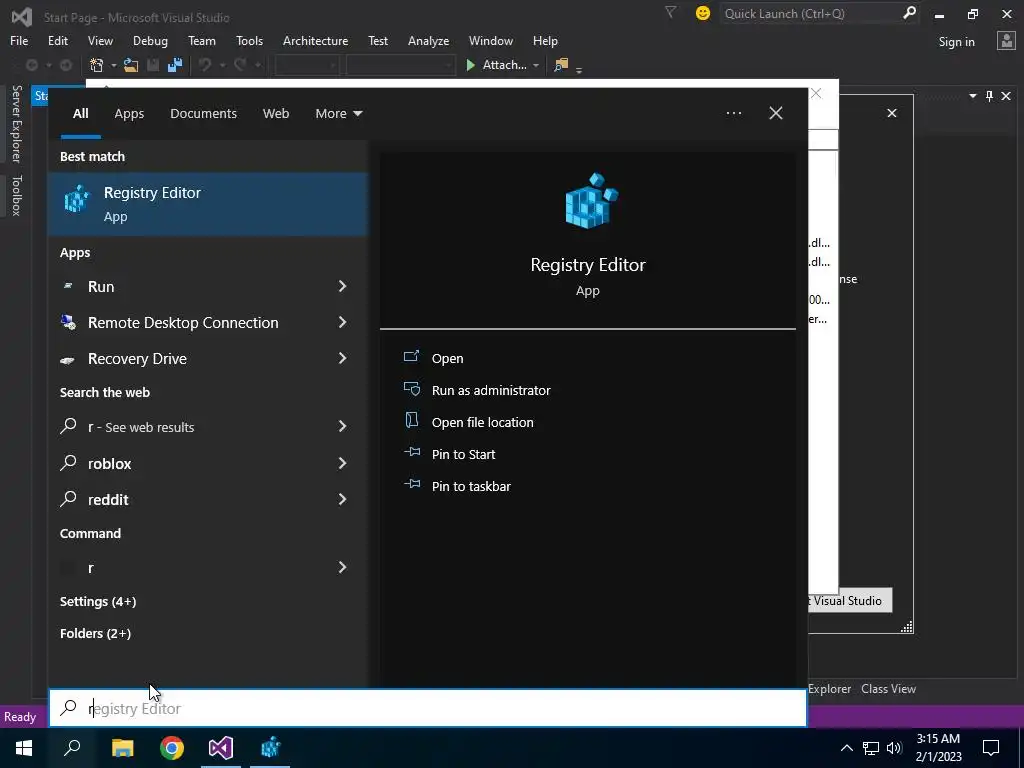Show hidden system tray icons
Viewport: 1024px width, 768px height.
click(x=846, y=748)
